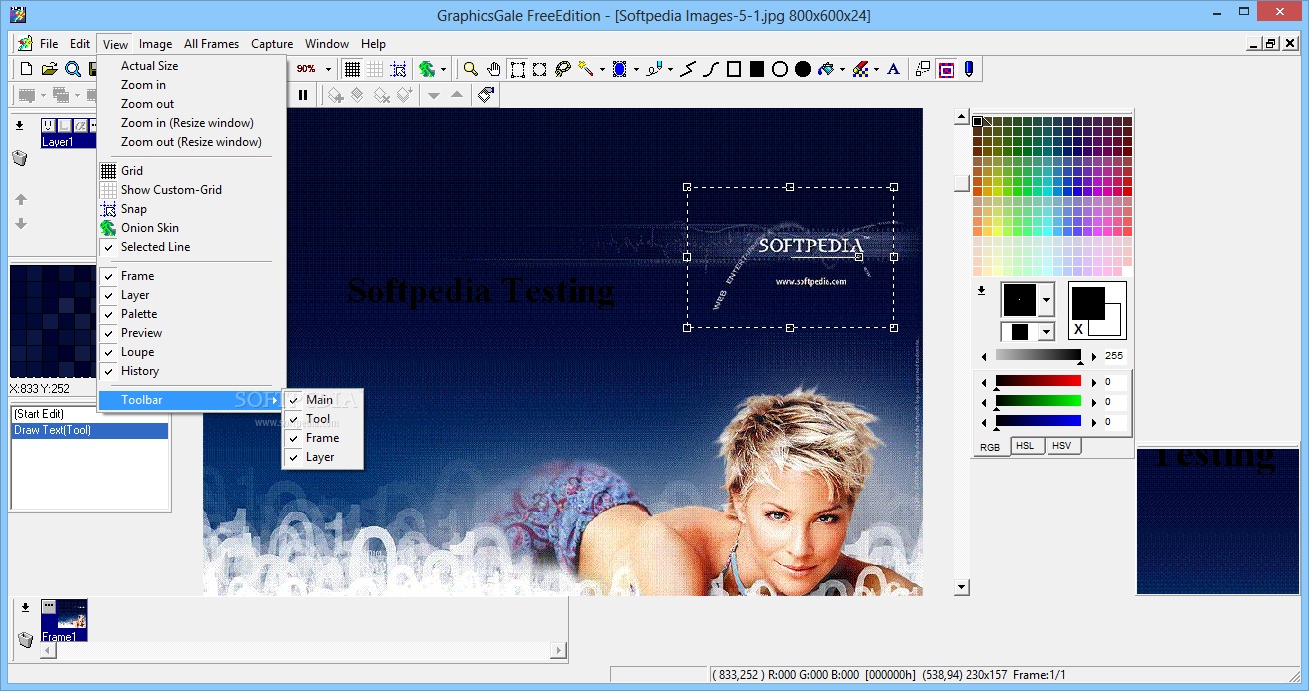Image resolution: width=1309 pixels, height=691 pixels.
Task: Click the grayscale alpha slider bar
Action: tap(1038, 356)
